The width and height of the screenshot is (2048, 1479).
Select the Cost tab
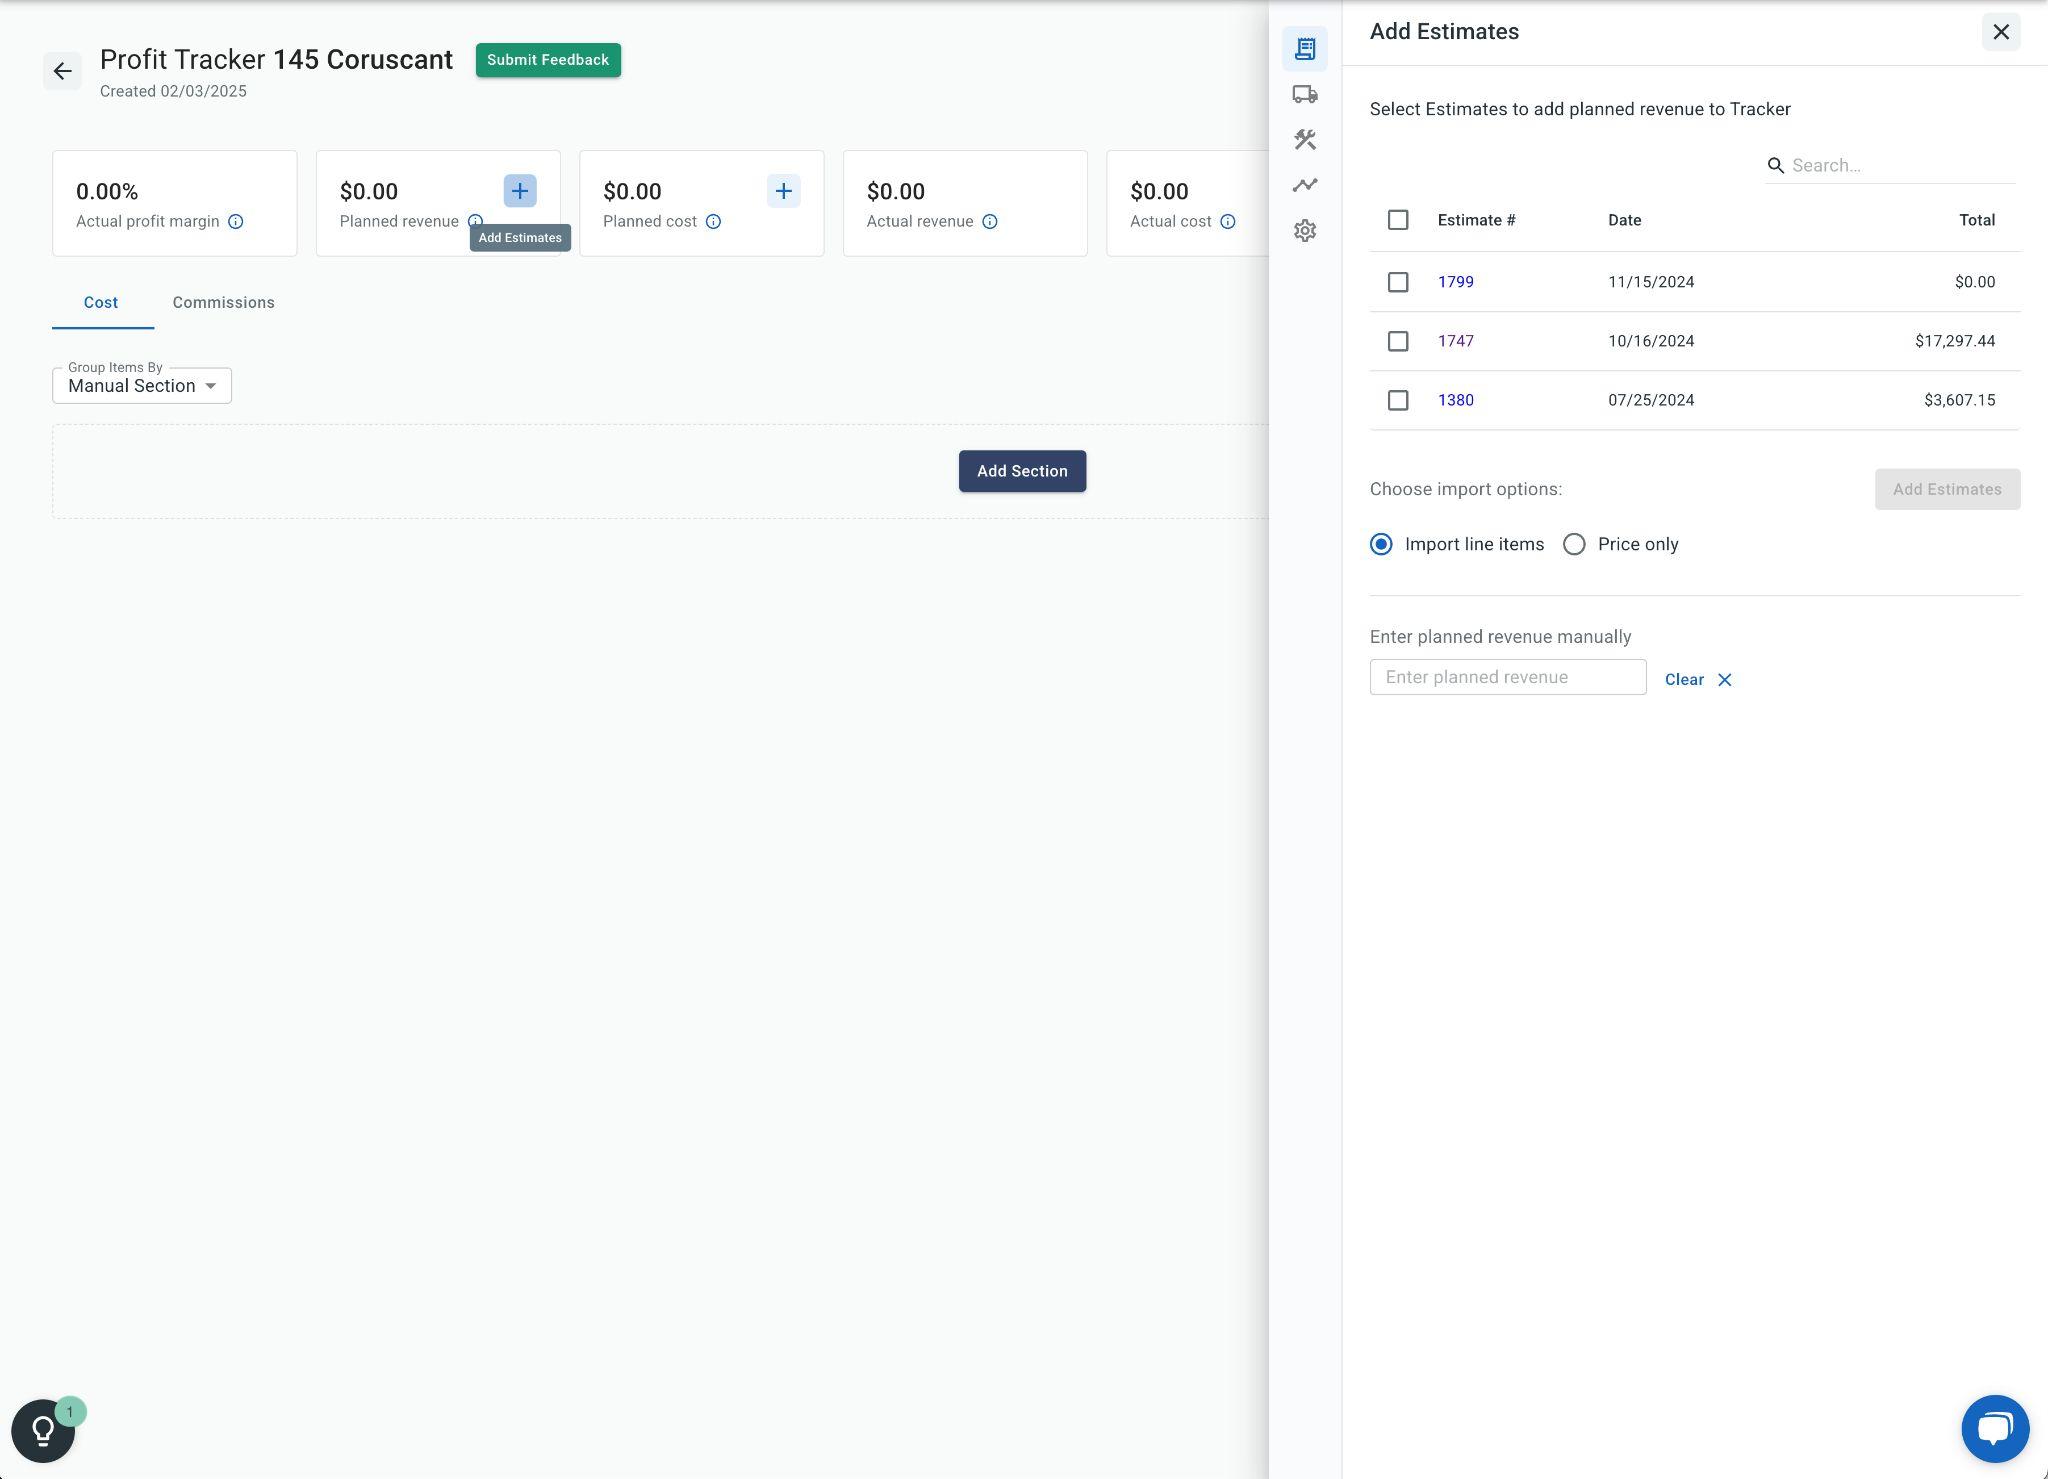101,302
